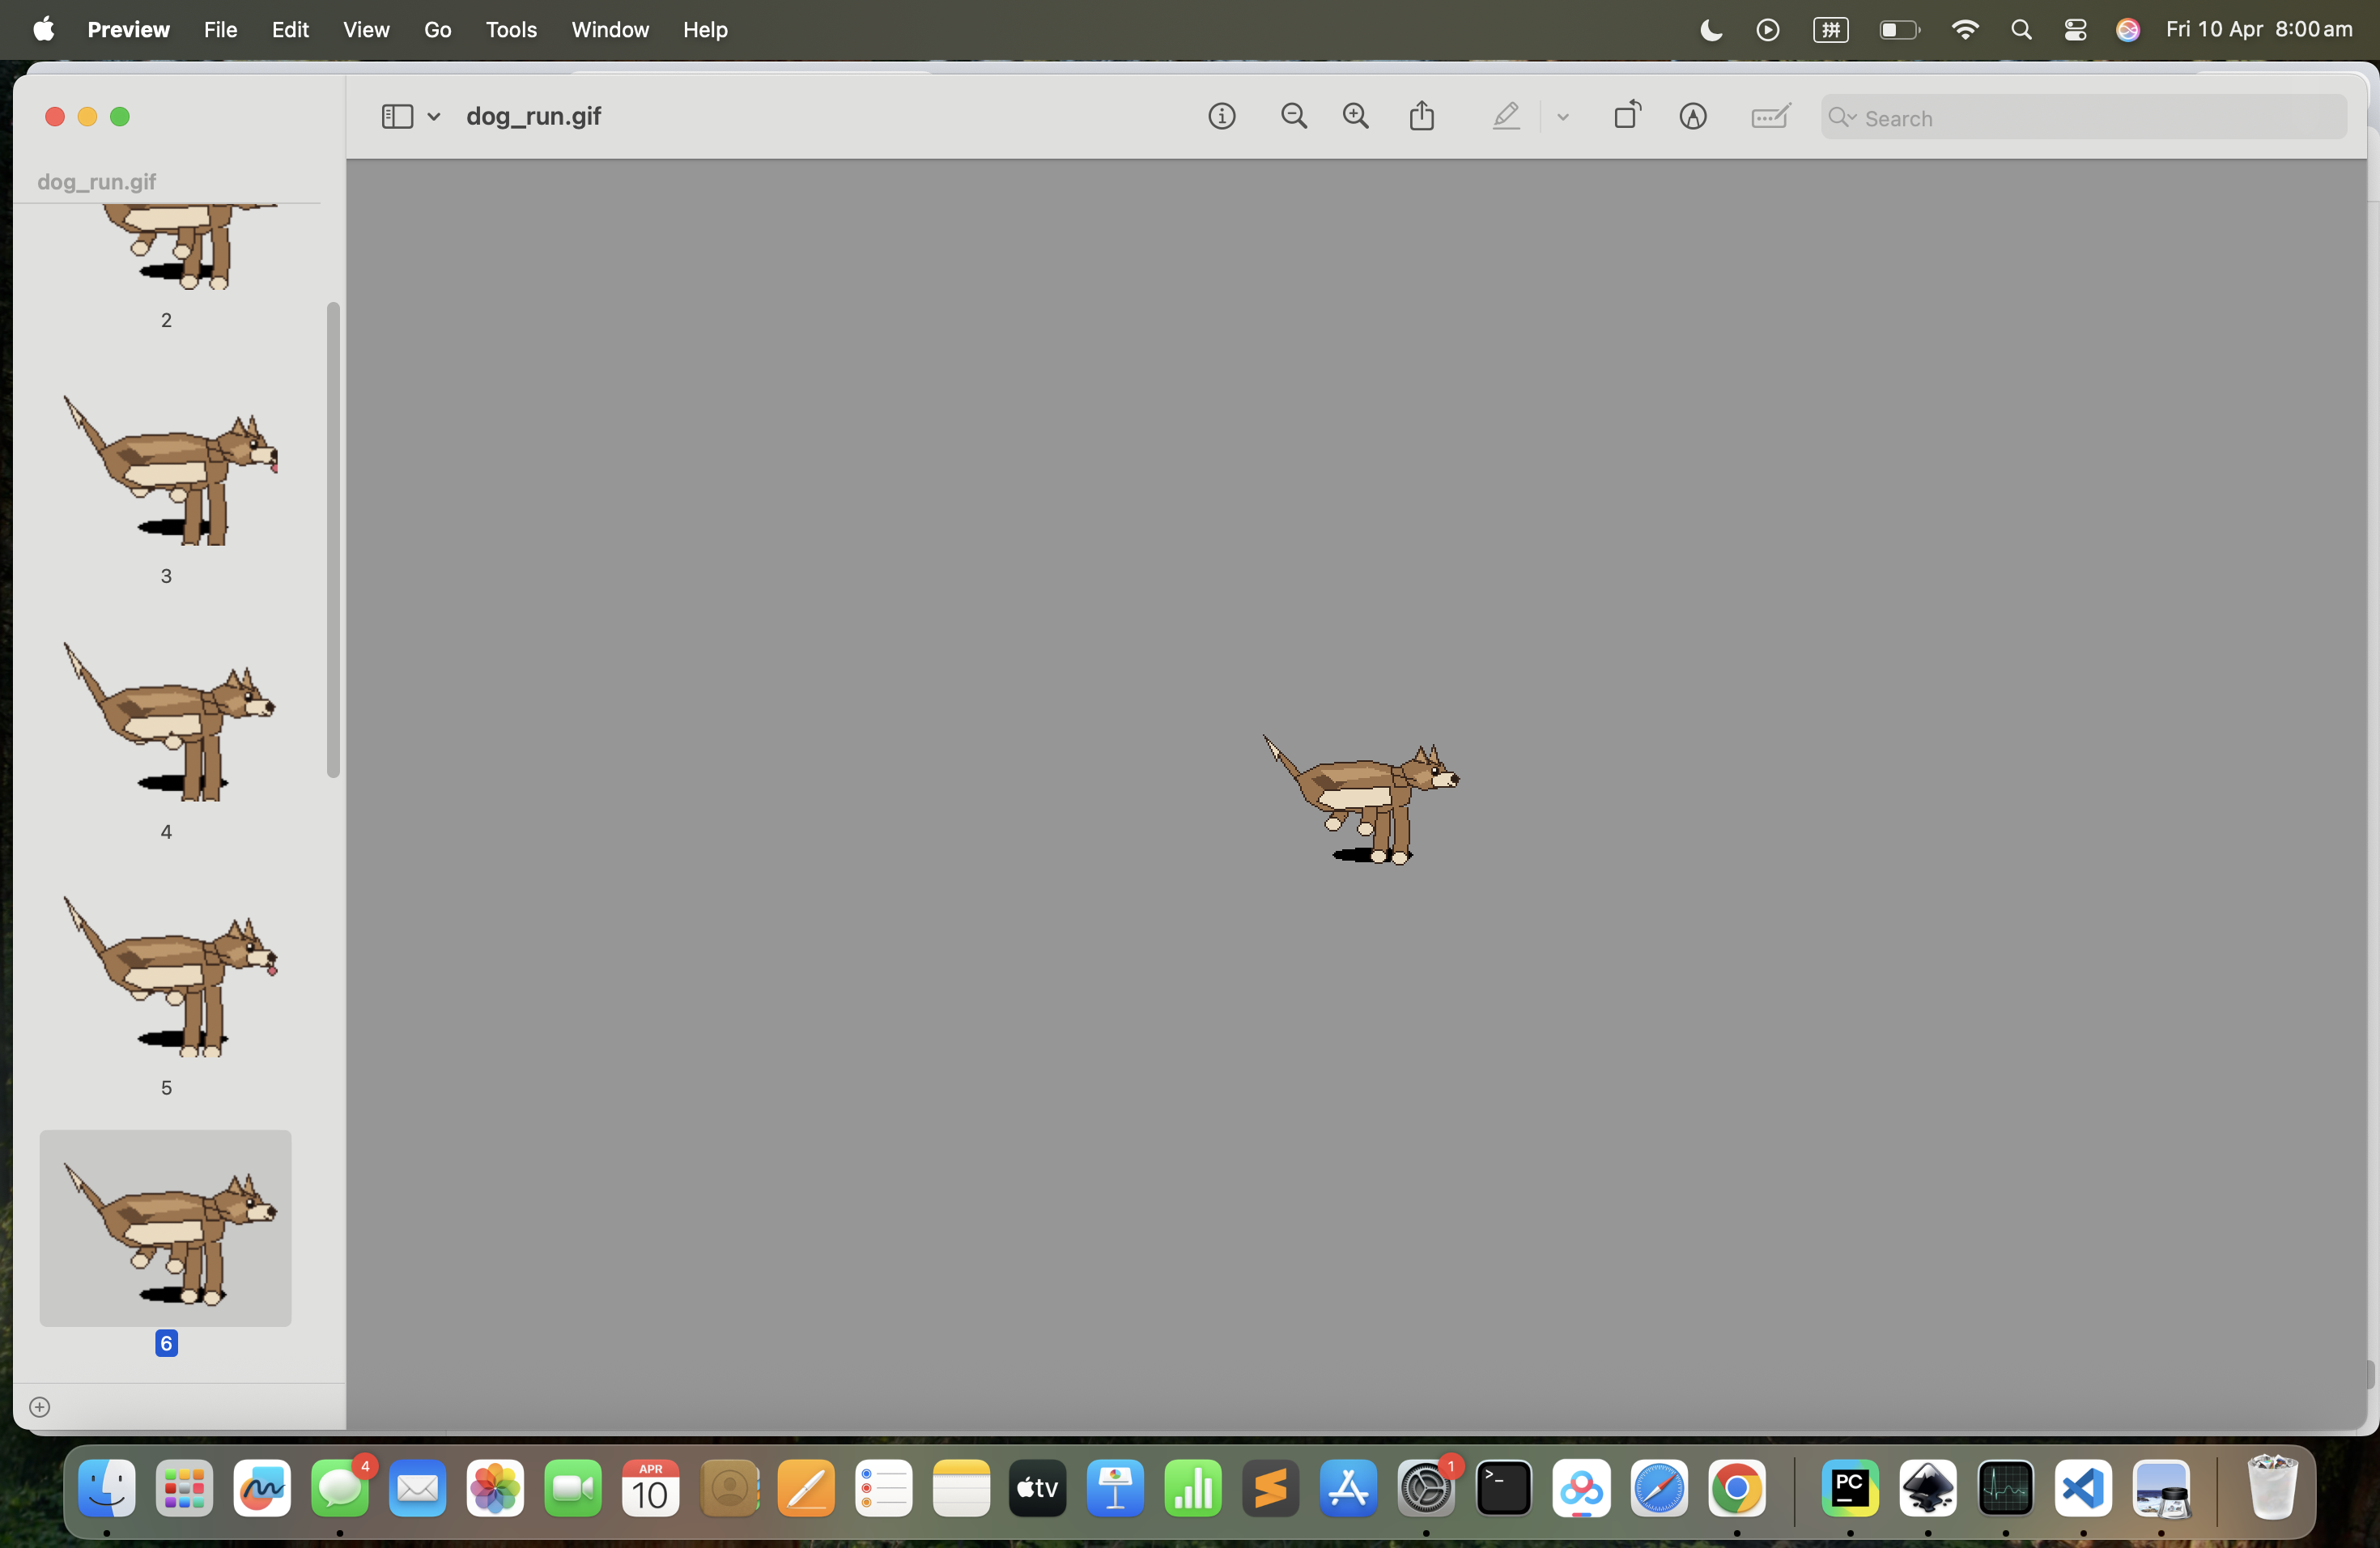Click the add page plus button in sidebar
Viewport: 2380px width, 1548px height.
(40, 1407)
